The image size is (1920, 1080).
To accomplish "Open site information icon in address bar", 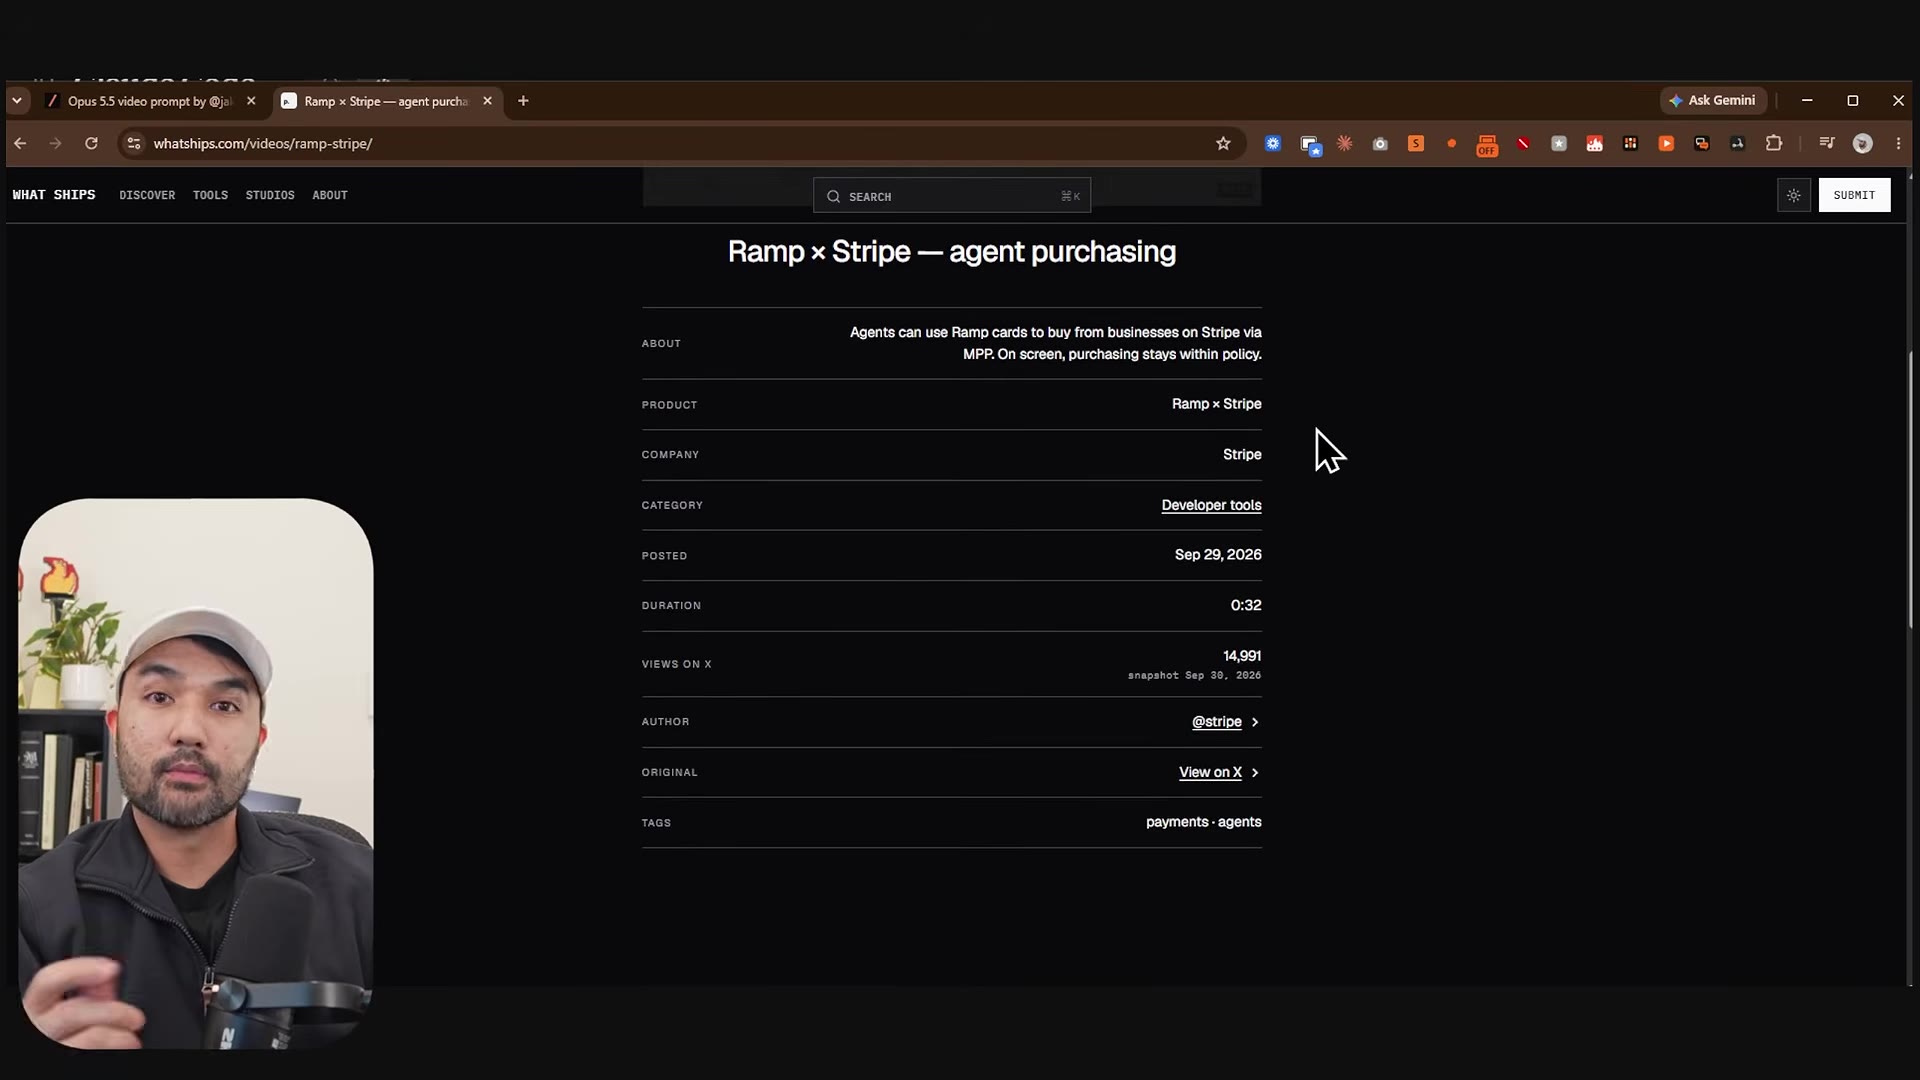I will tap(134, 143).
